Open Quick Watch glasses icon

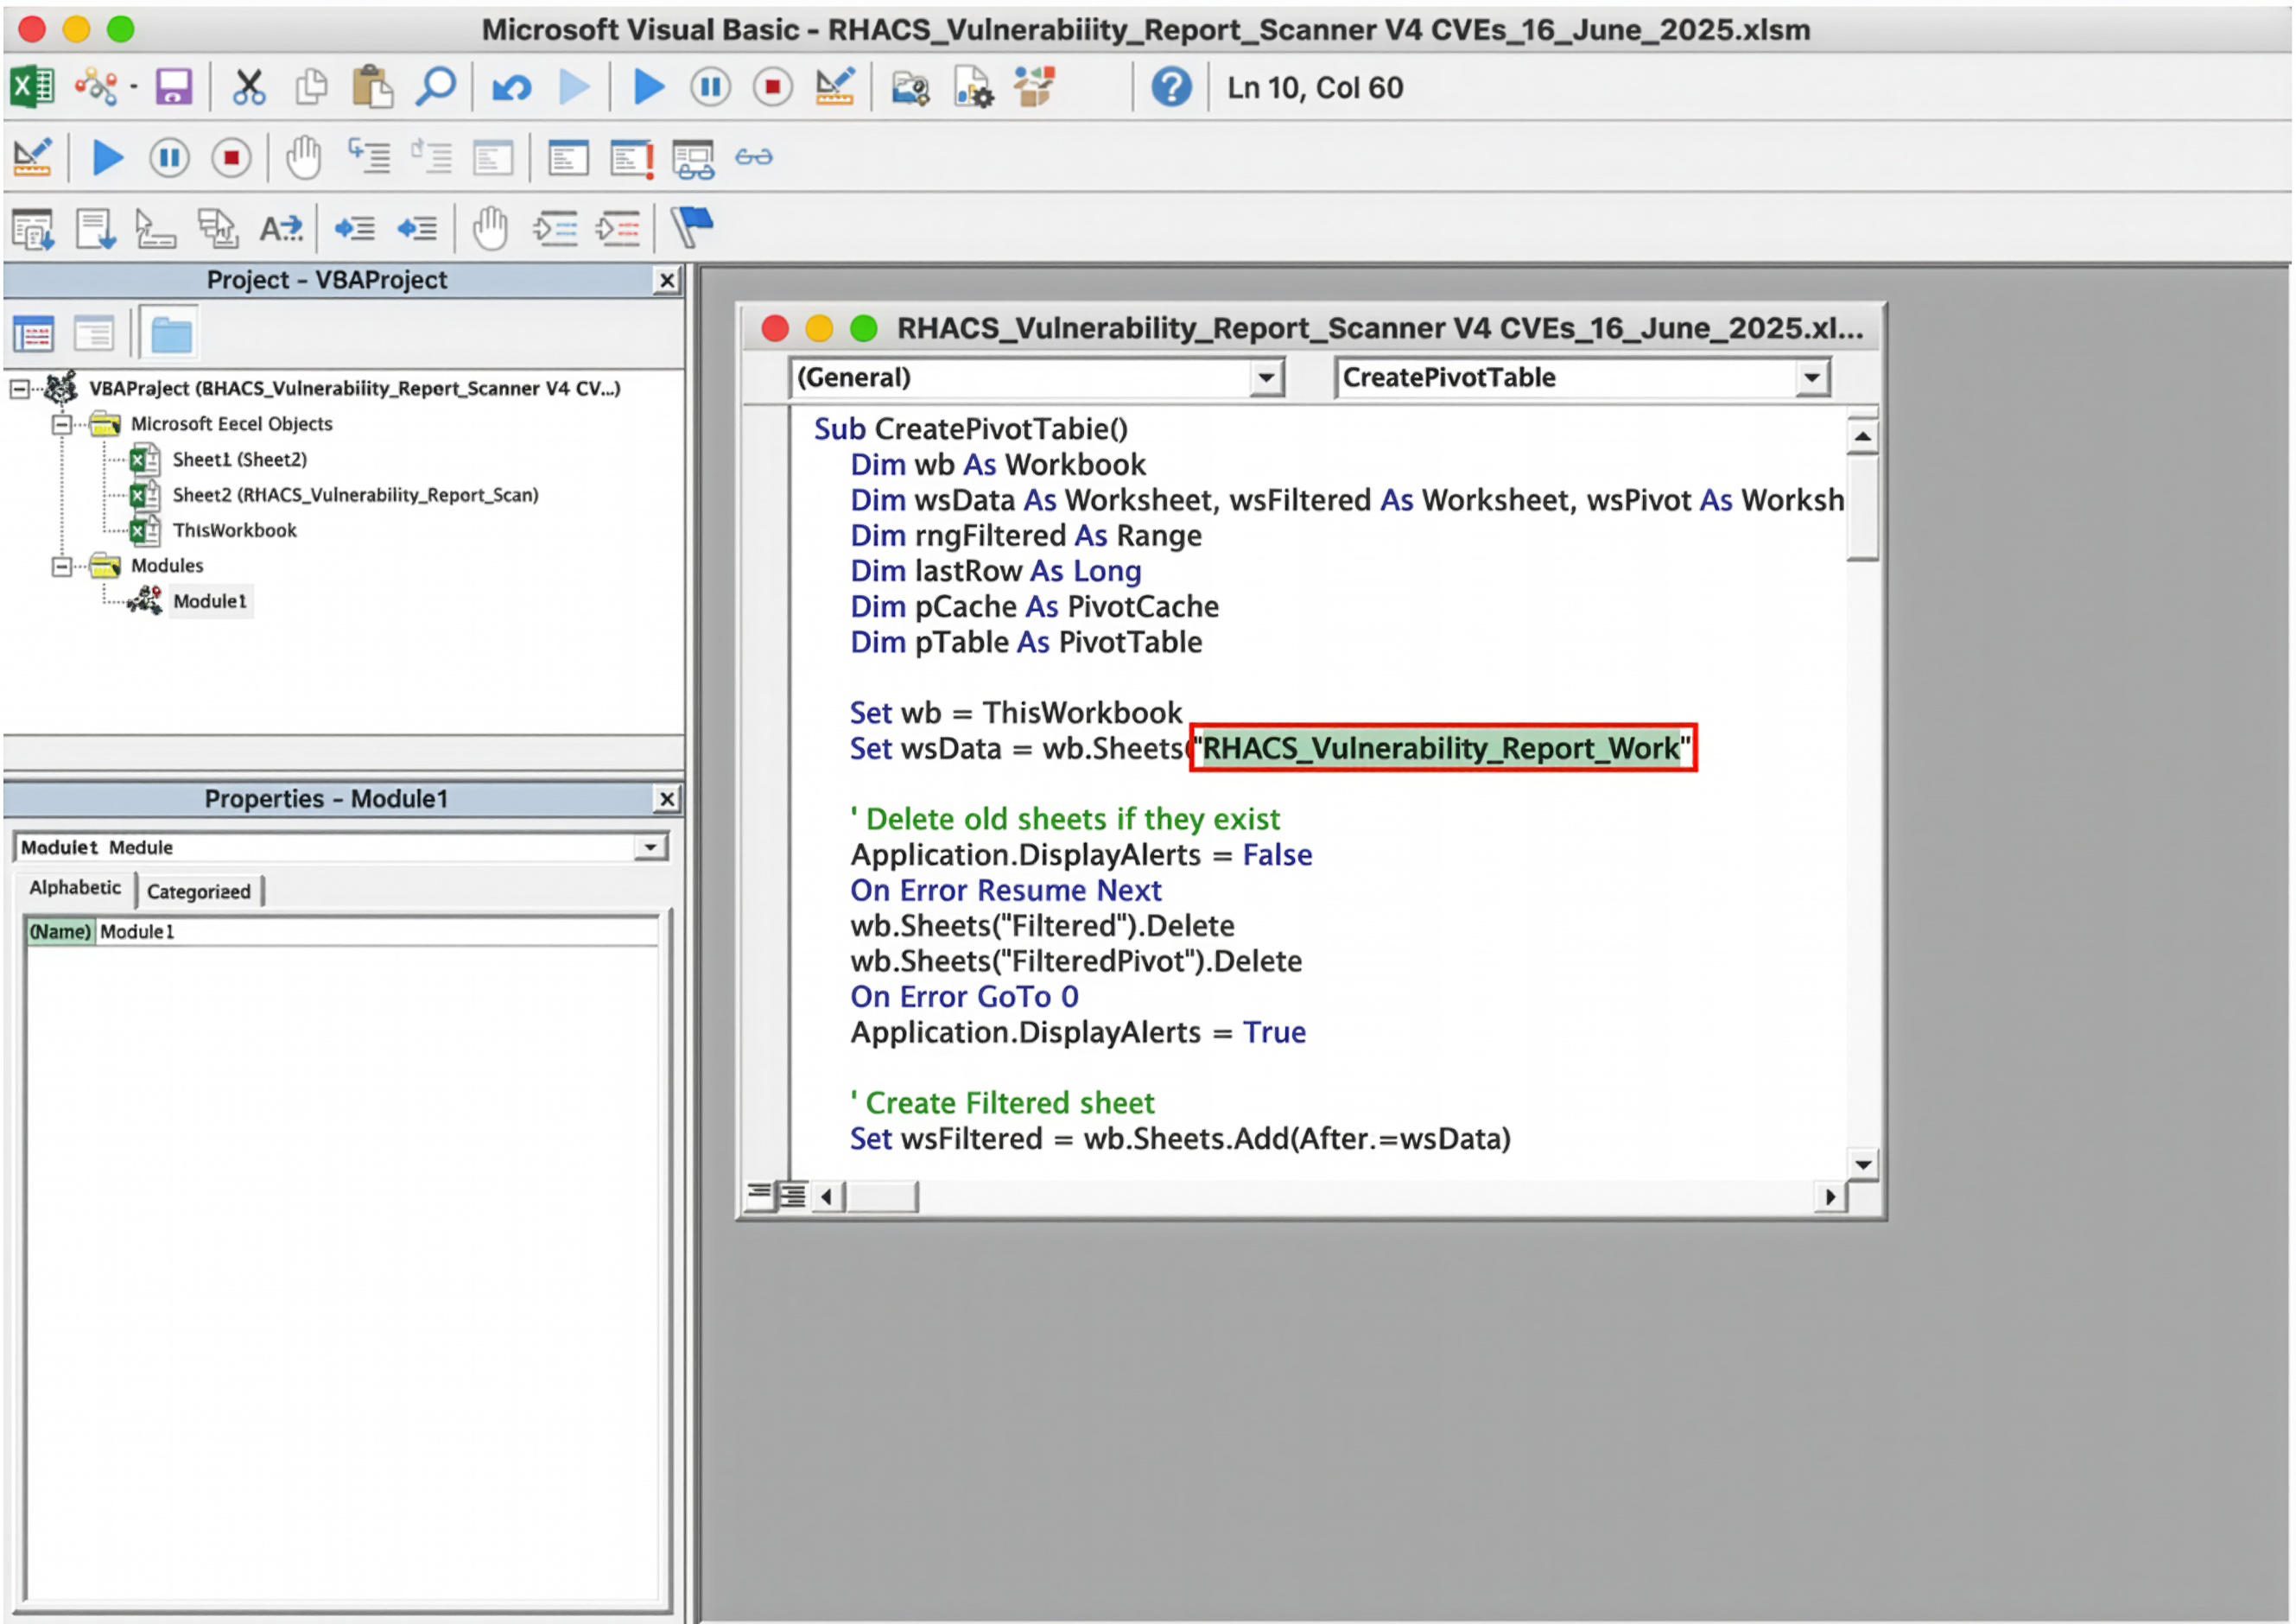[x=754, y=157]
